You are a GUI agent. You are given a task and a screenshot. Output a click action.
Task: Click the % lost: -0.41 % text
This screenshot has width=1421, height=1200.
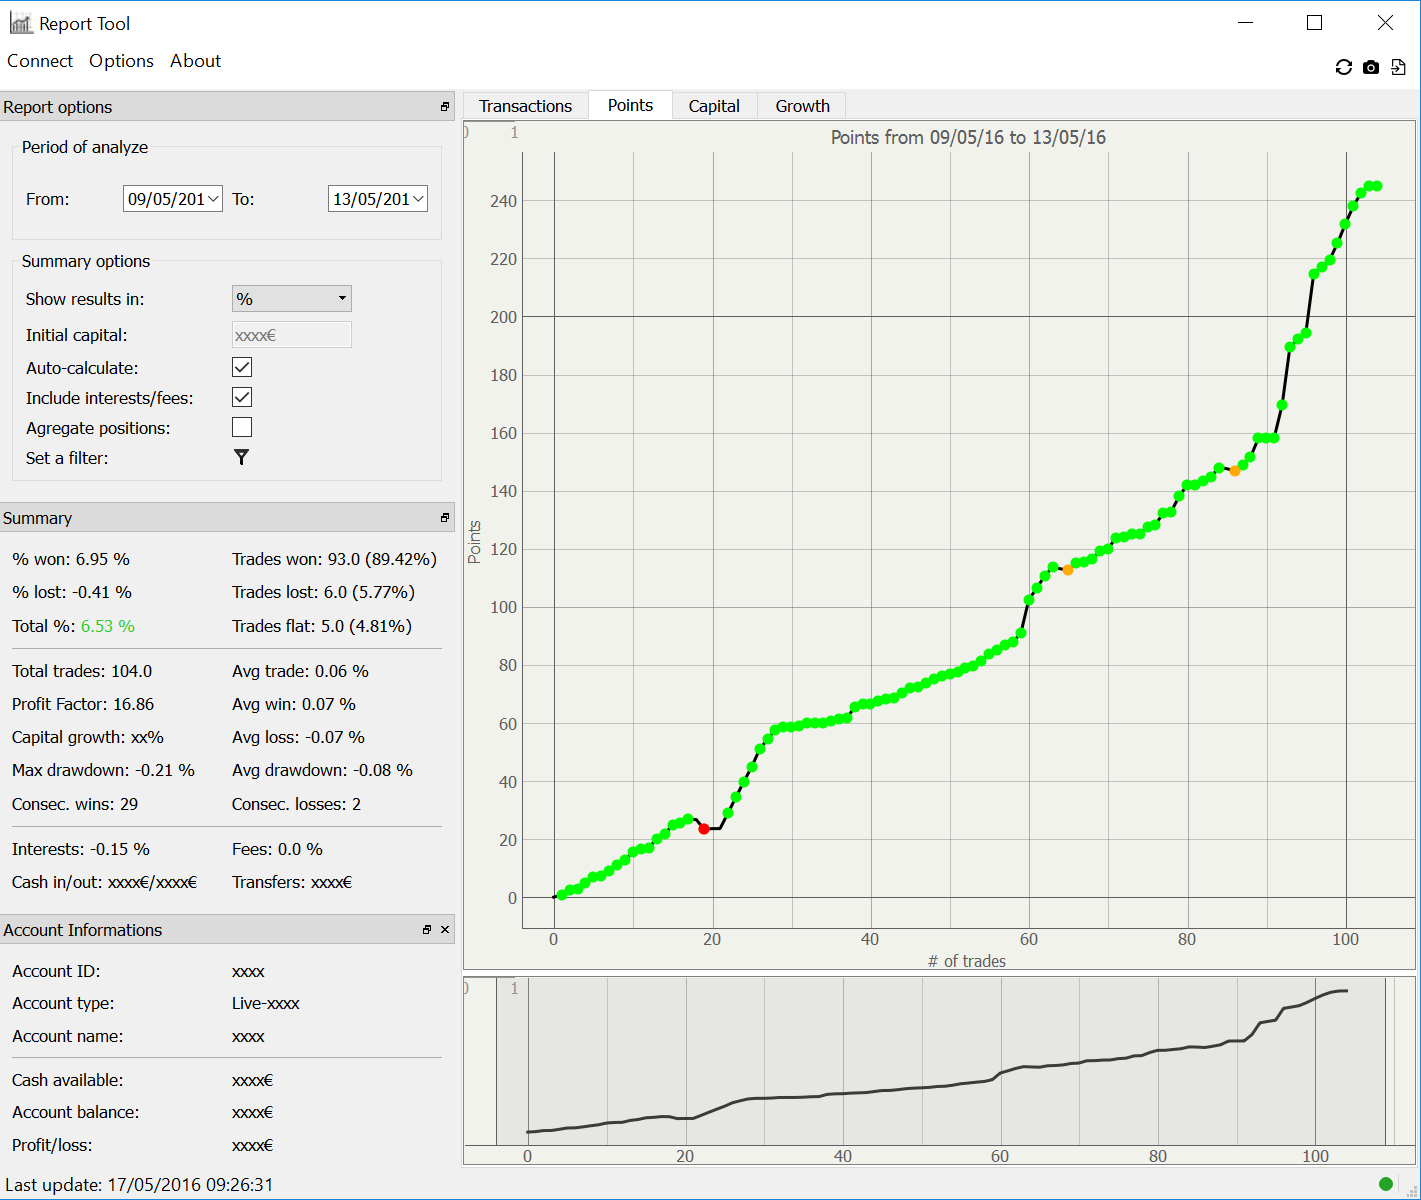click(x=72, y=592)
